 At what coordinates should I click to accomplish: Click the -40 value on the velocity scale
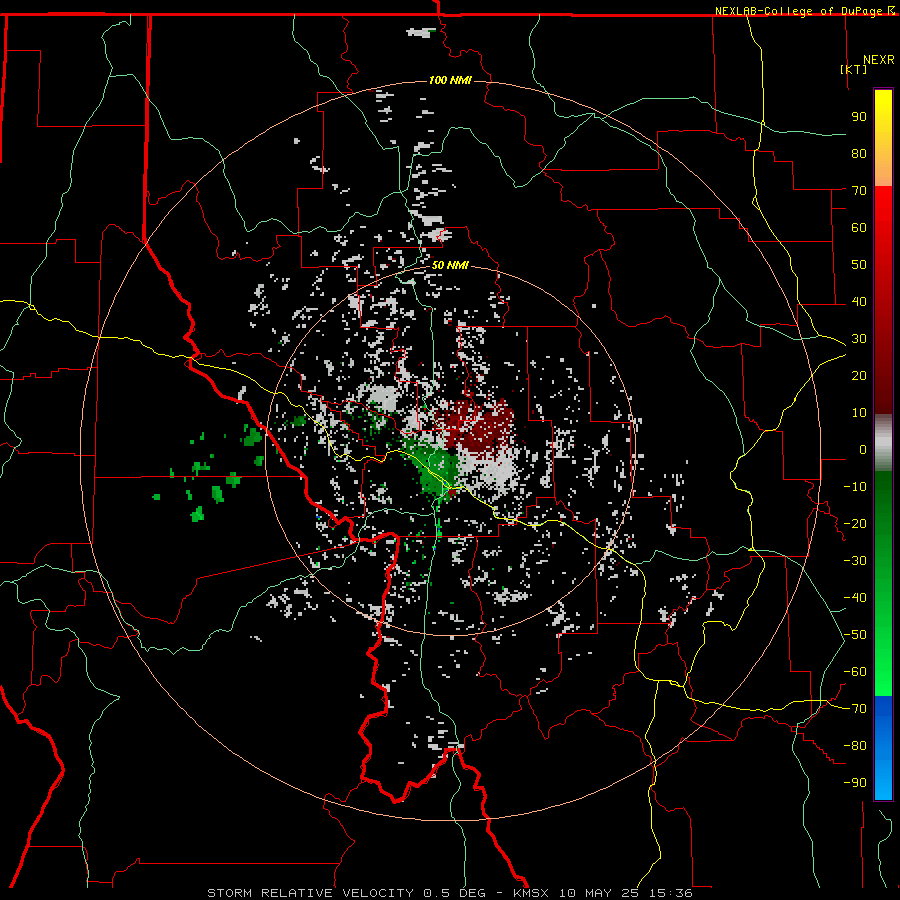[855, 598]
